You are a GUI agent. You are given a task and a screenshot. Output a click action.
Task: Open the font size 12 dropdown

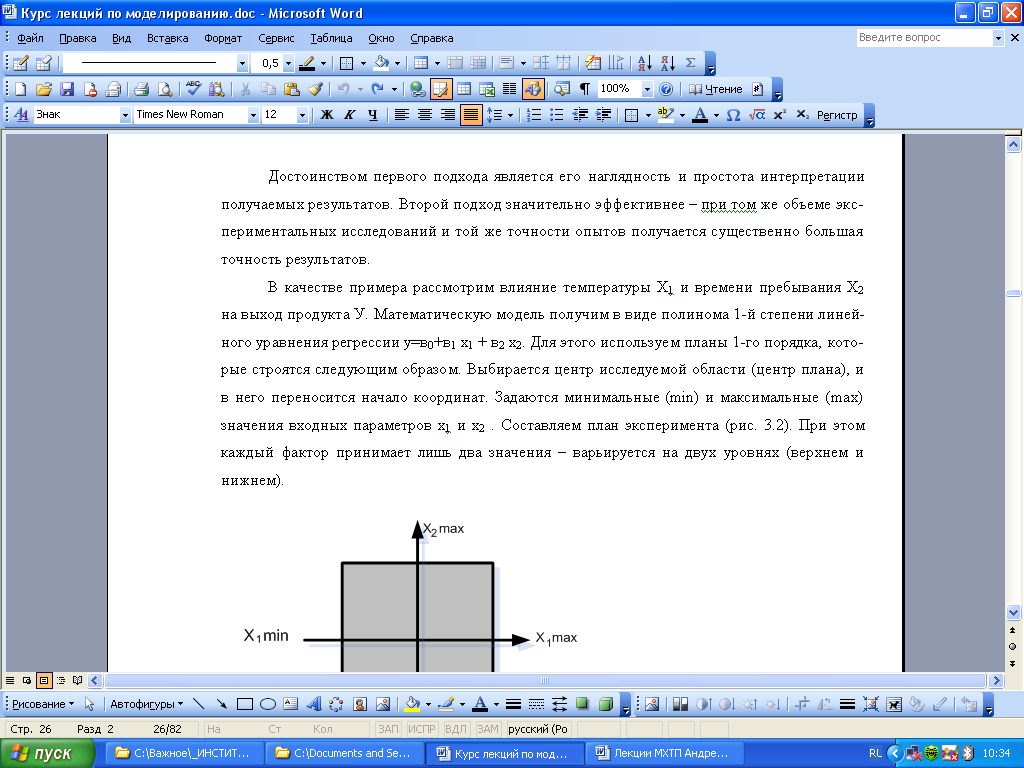tap(302, 115)
